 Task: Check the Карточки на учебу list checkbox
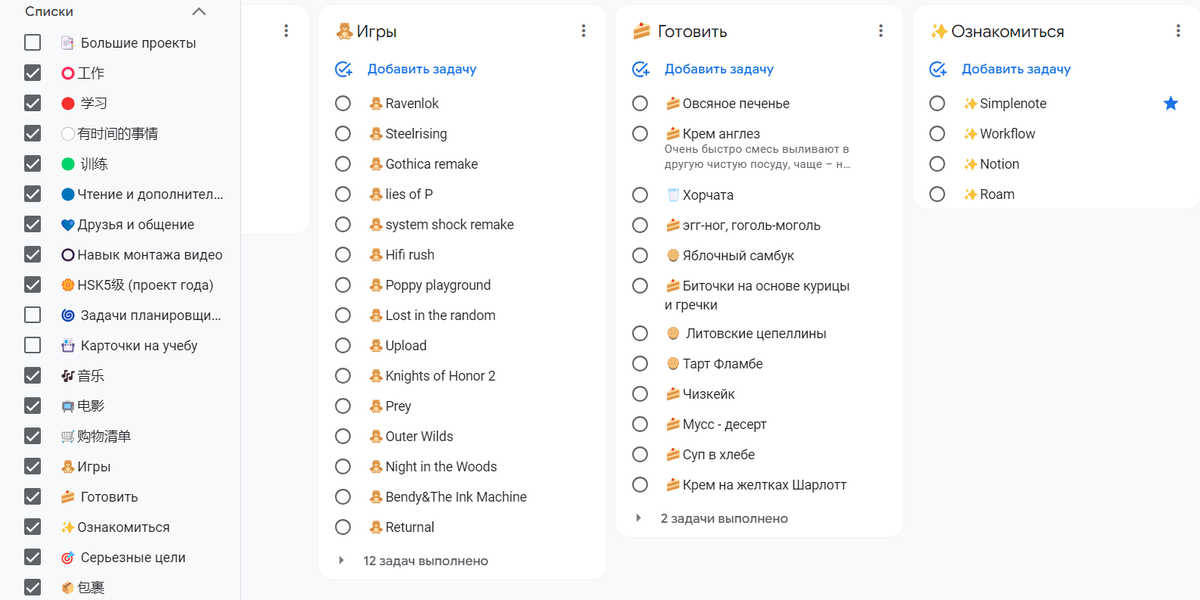[x=33, y=345]
